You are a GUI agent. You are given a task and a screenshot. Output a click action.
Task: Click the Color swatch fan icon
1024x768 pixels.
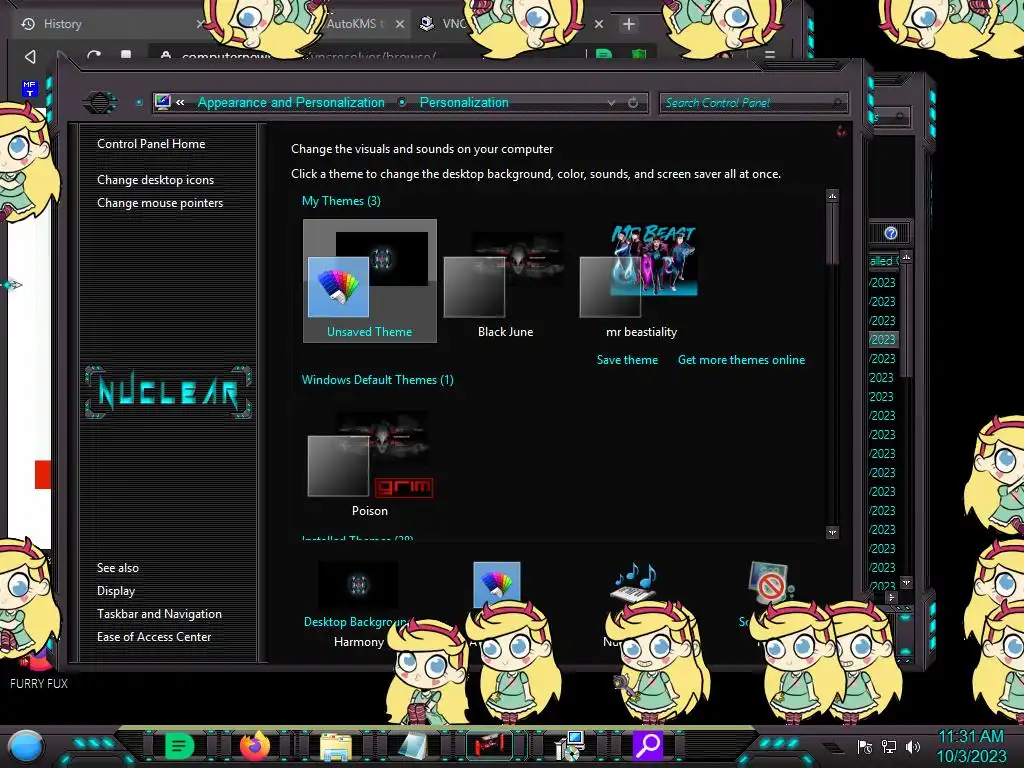click(x=497, y=583)
